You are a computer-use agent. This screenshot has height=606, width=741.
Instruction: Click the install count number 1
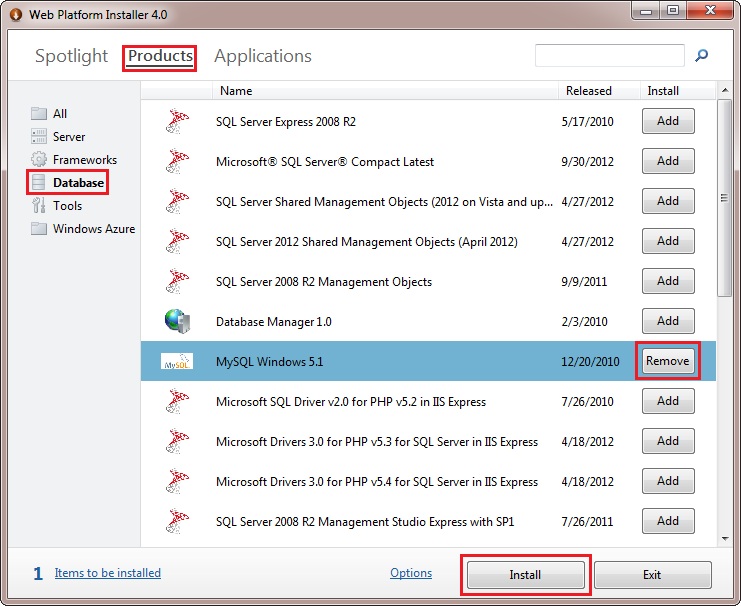click(x=38, y=573)
